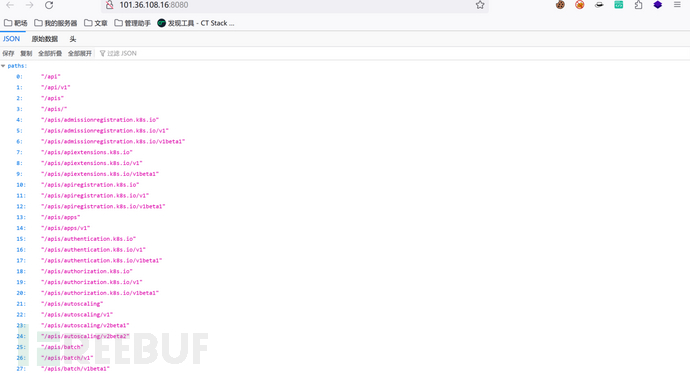Click 全部折叠 collapse all button
The image size is (690, 373).
click(x=50, y=53)
